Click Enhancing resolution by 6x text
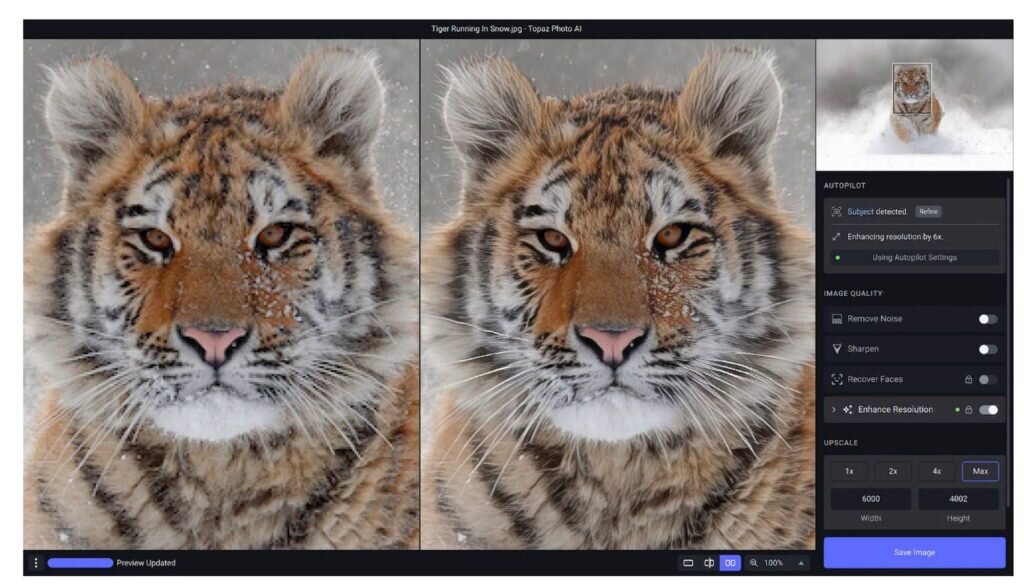1024x588 pixels. tap(895, 237)
